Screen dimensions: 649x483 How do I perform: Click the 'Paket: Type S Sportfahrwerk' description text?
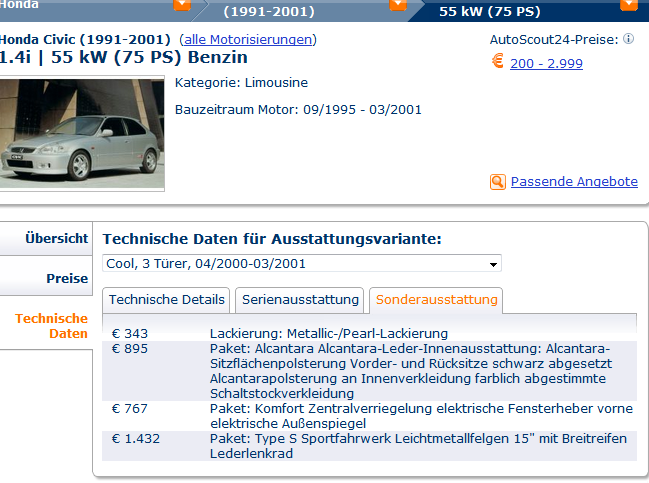(x=418, y=446)
